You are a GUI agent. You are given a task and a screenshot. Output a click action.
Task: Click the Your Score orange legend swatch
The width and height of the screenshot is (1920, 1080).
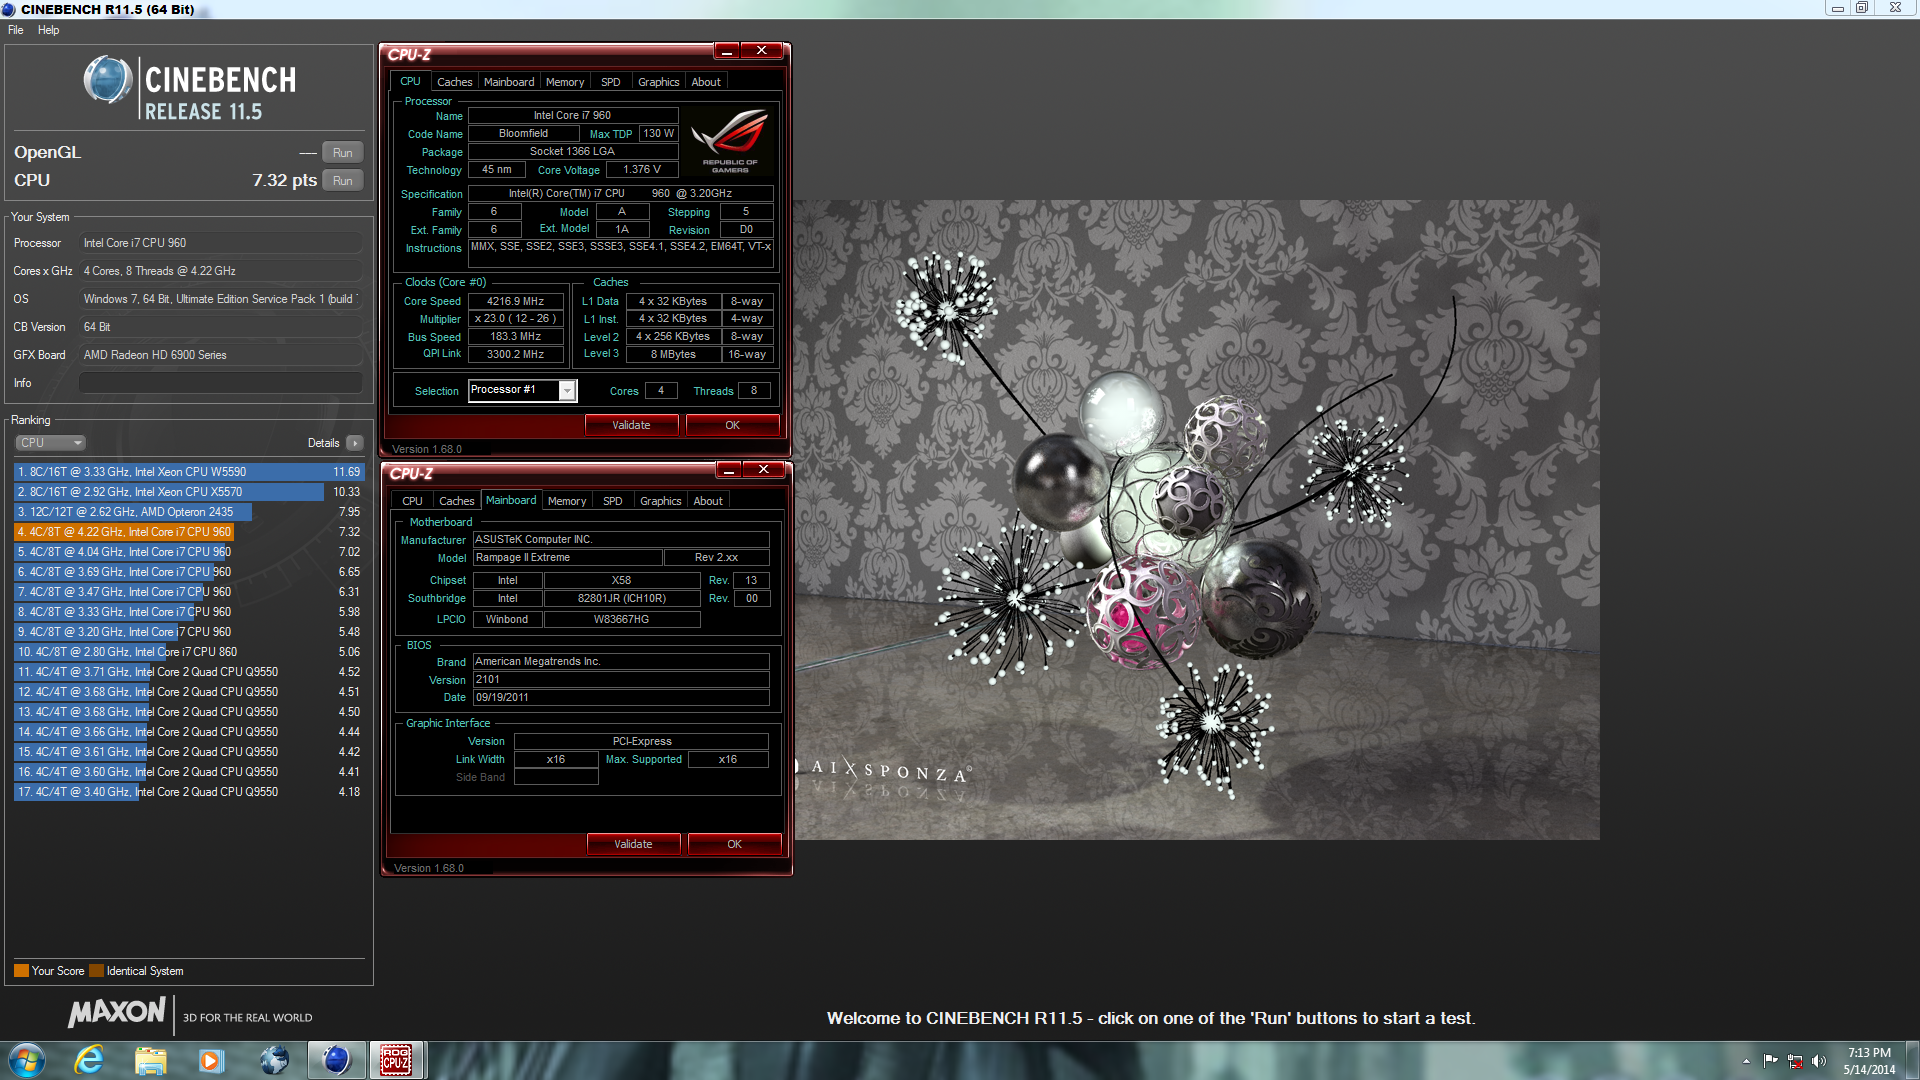pos(21,970)
